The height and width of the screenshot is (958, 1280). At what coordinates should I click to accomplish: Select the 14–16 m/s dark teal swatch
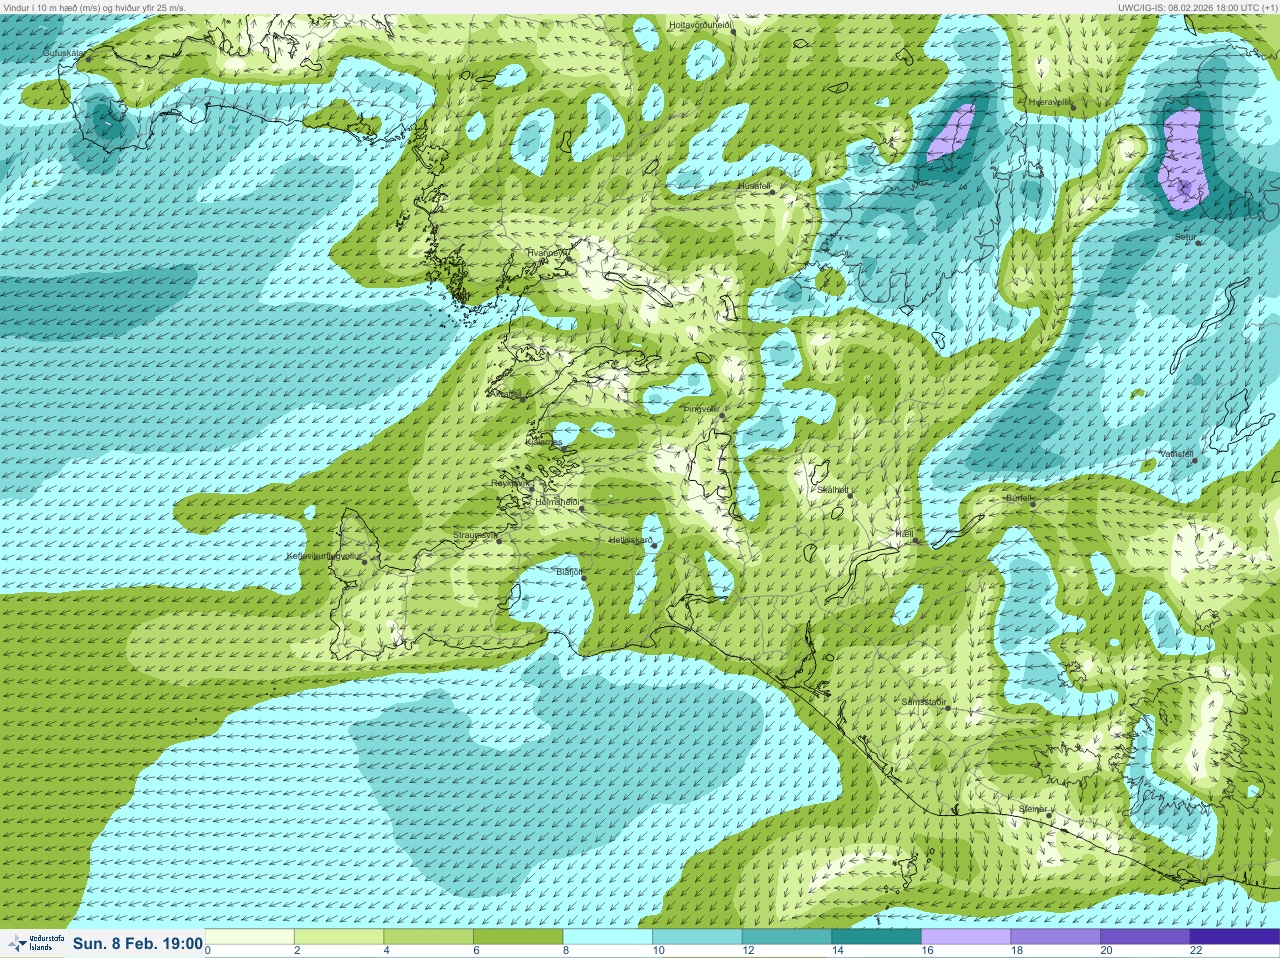tap(875, 937)
